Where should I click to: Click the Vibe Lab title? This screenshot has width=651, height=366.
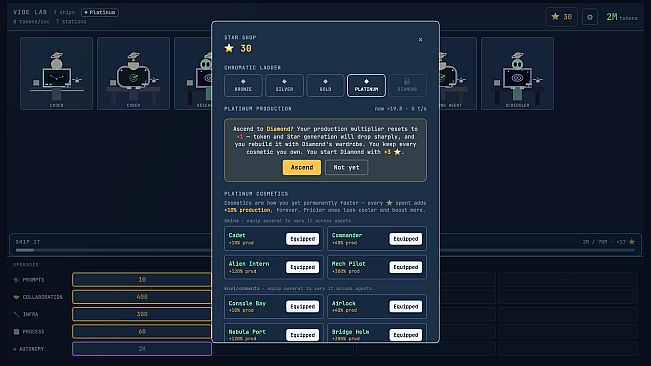(x=30, y=12)
